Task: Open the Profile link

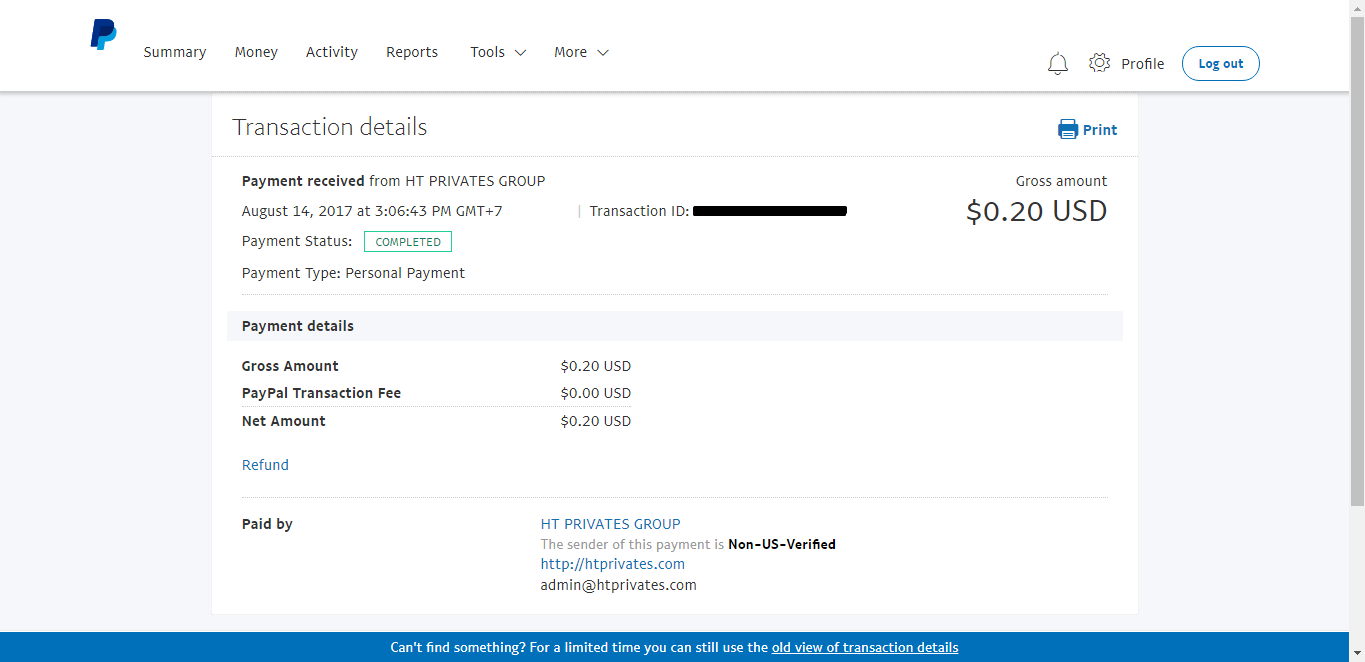Action: (1142, 64)
